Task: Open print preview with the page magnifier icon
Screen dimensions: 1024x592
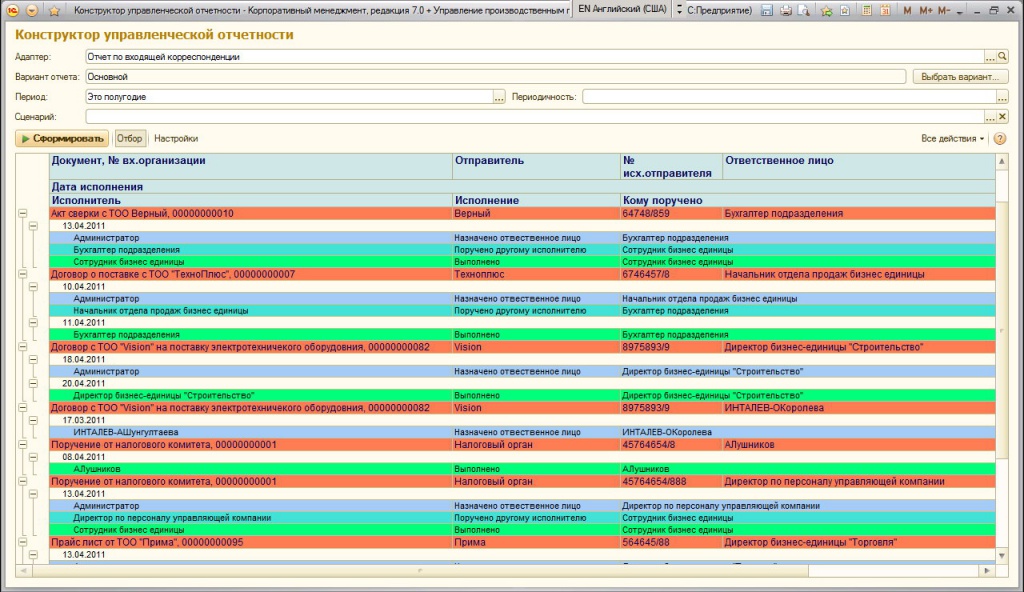Action: (x=804, y=10)
